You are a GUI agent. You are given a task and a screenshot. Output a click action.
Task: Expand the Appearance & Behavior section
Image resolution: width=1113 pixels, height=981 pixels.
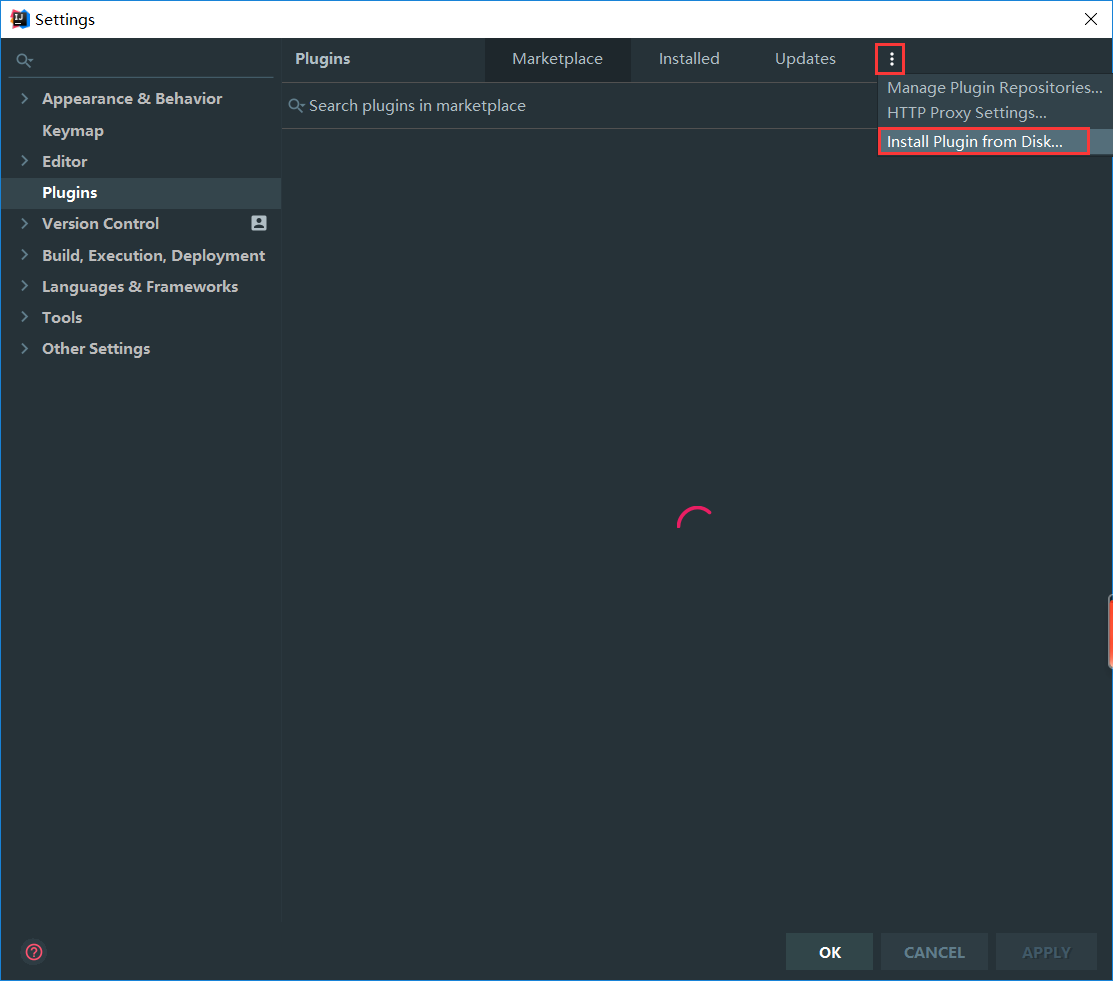[25, 99]
